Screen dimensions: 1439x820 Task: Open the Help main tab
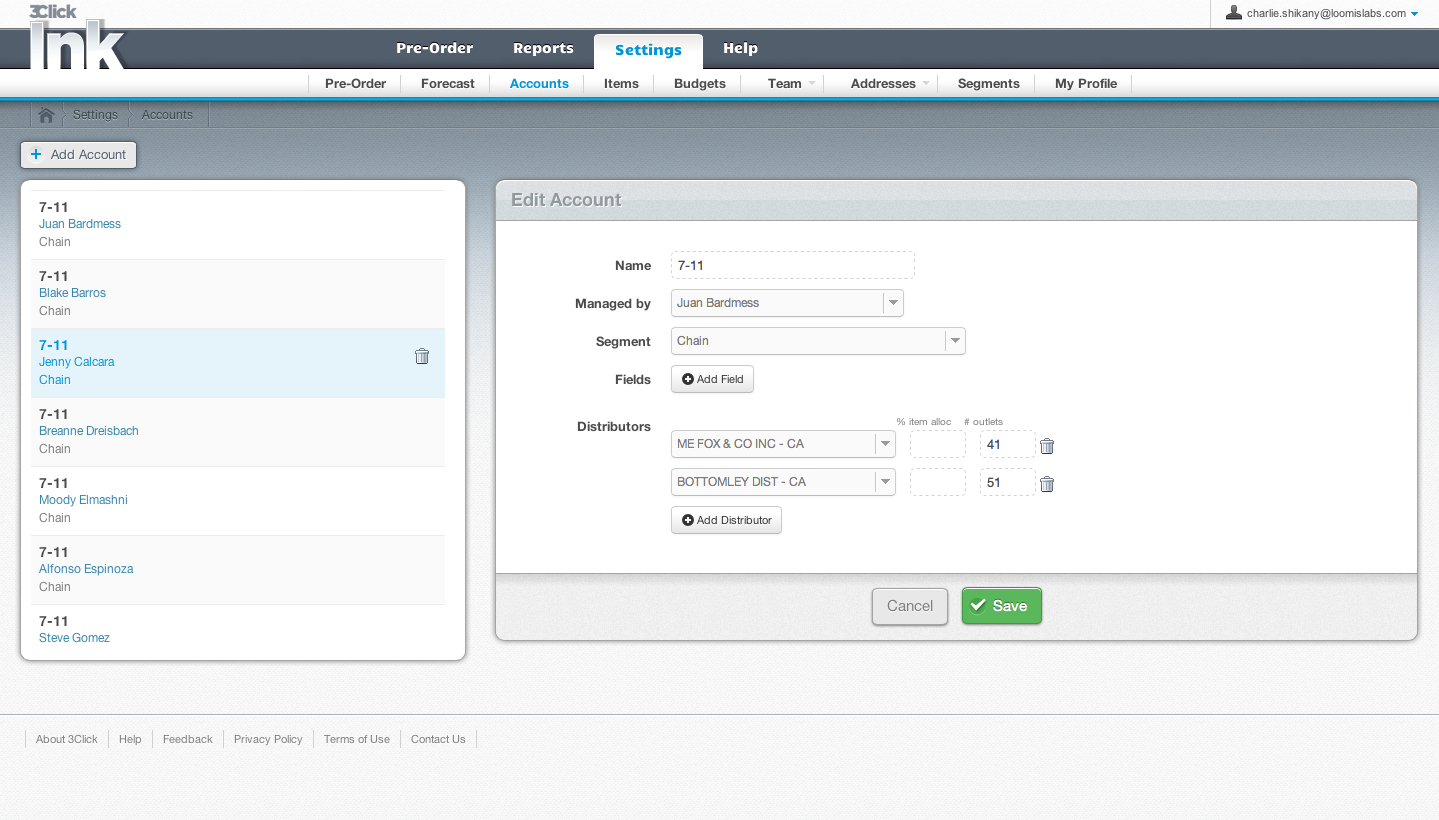(x=740, y=48)
